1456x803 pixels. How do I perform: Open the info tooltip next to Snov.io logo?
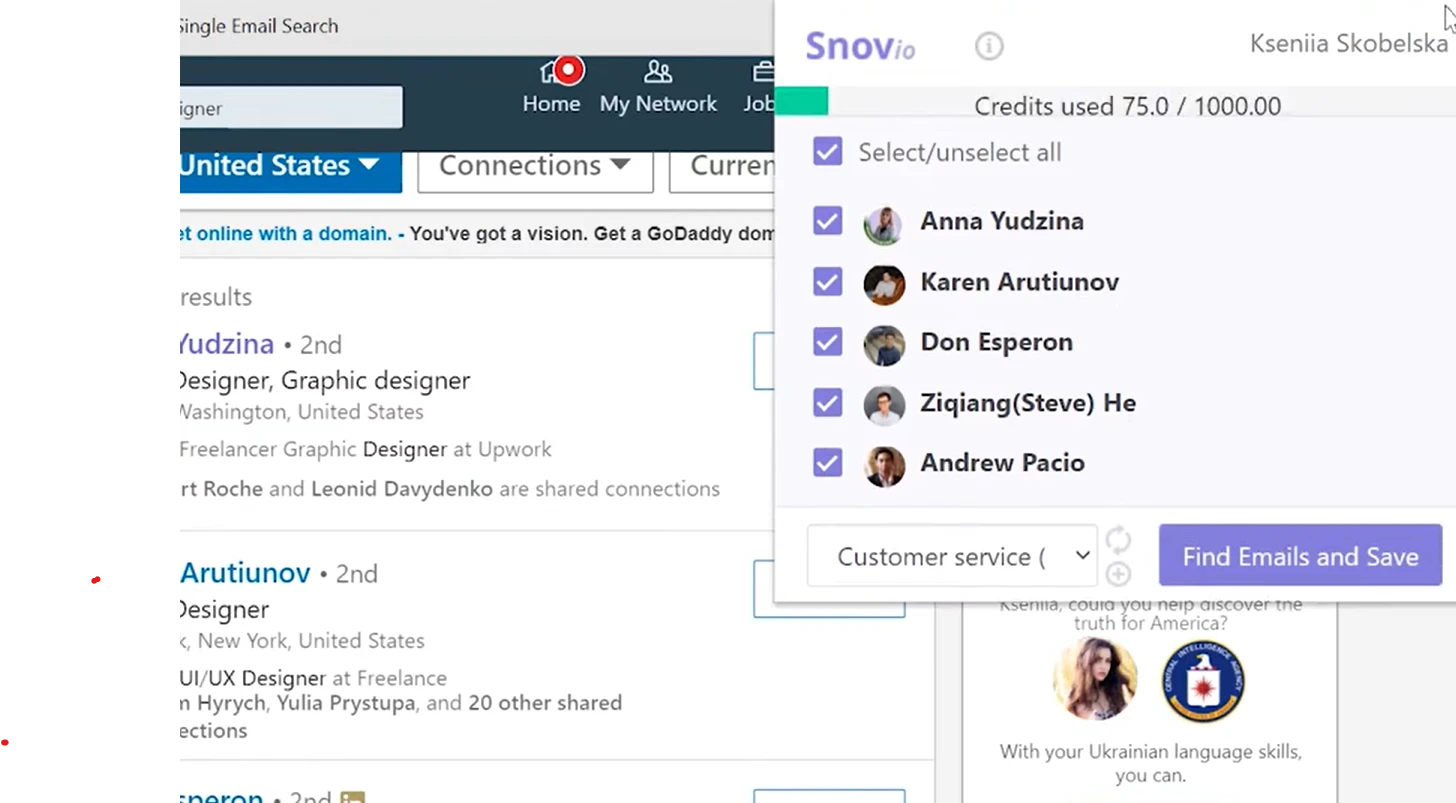point(988,46)
